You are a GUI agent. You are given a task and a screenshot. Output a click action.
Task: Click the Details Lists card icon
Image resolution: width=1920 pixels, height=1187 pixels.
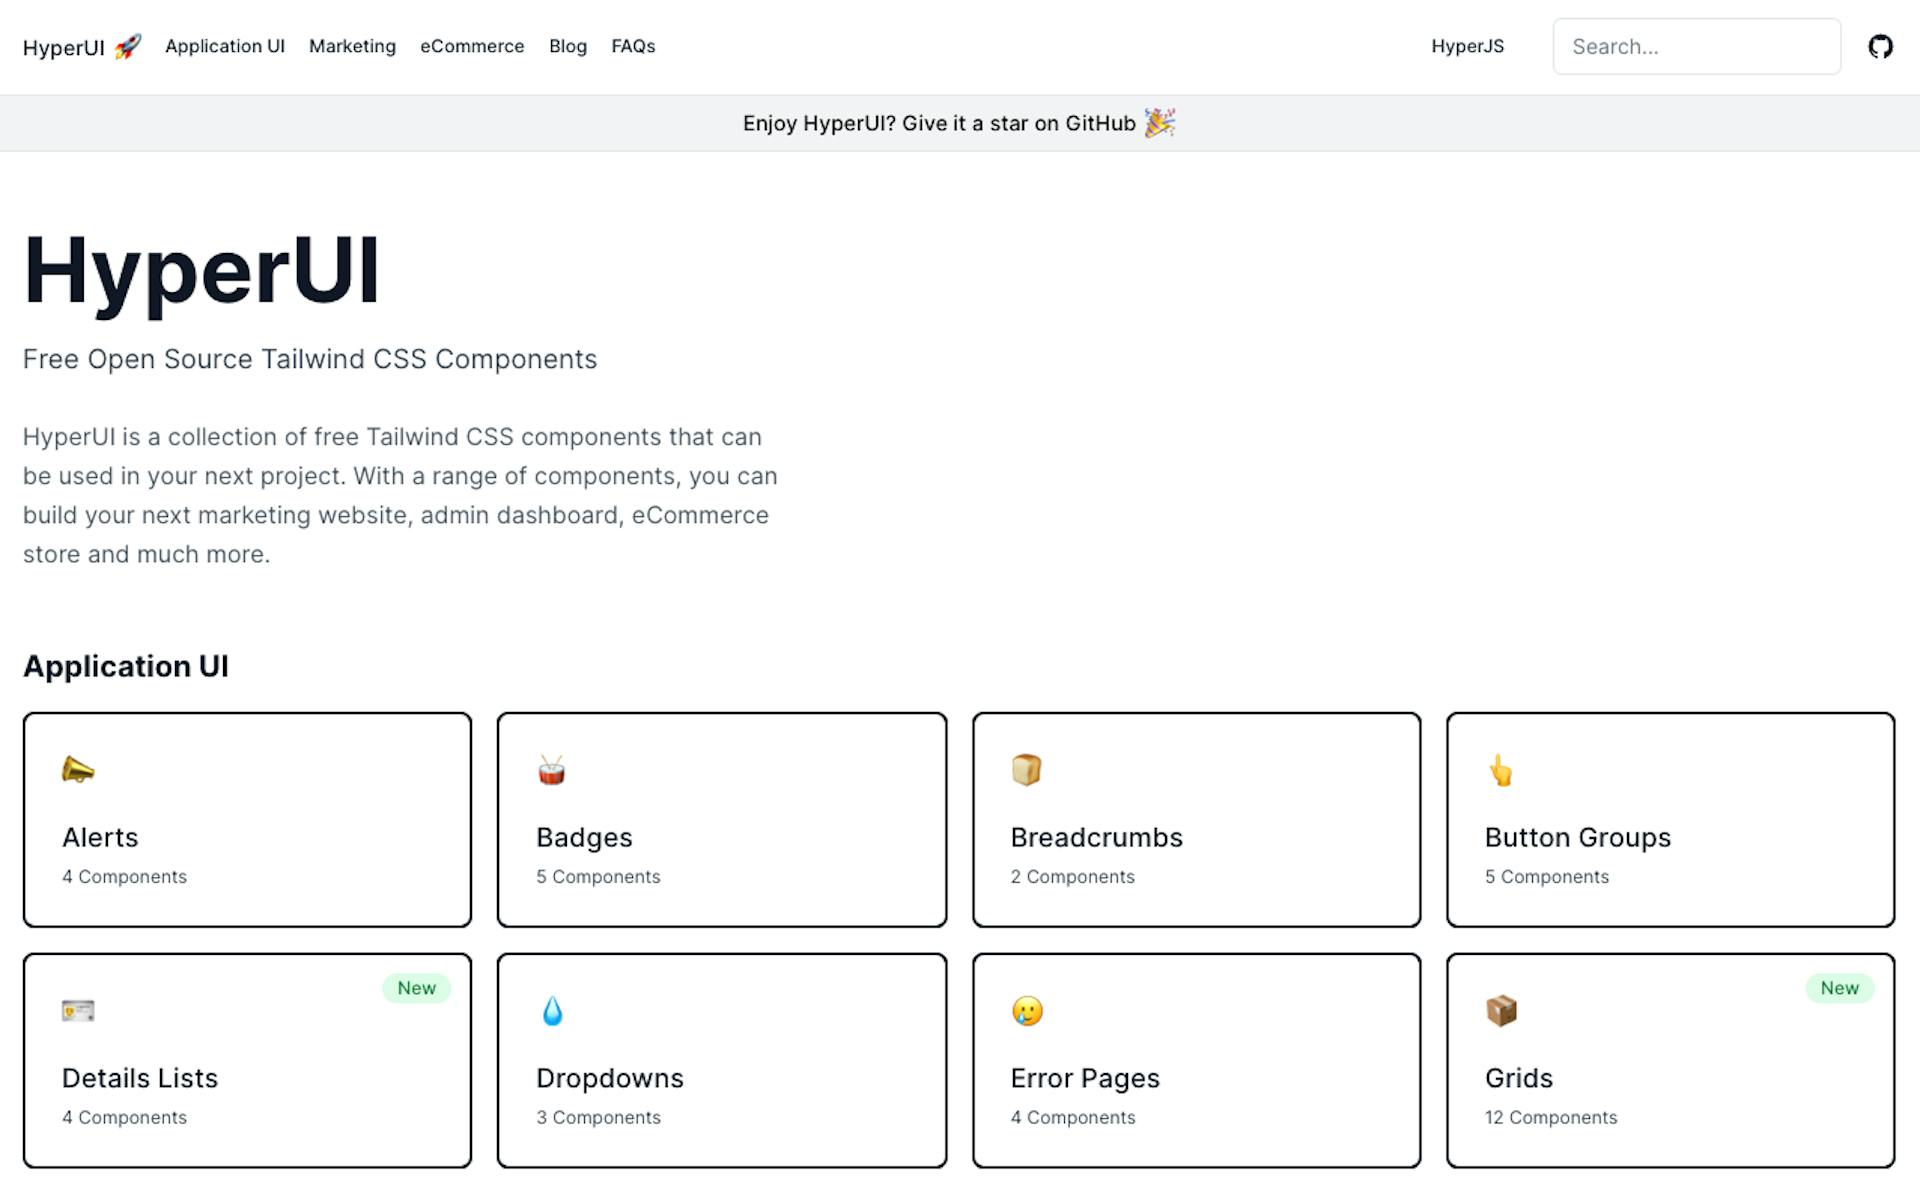pyautogui.click(x=78, y=1010)
